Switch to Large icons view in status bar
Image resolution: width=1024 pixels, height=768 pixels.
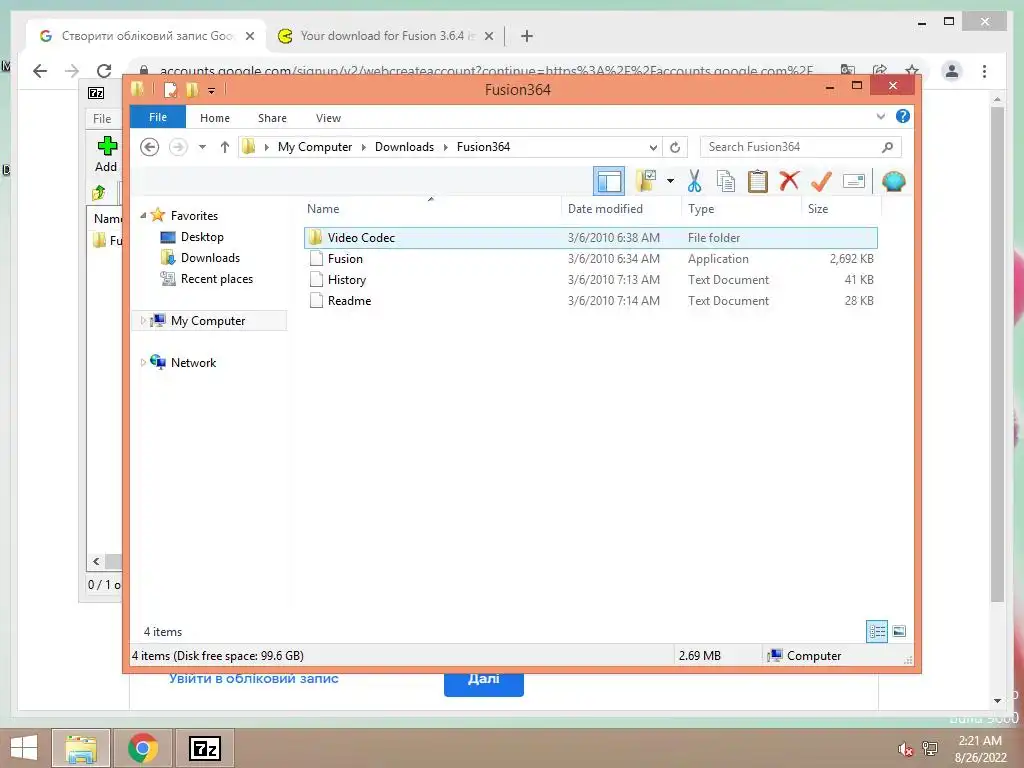(x=899, y=631)
